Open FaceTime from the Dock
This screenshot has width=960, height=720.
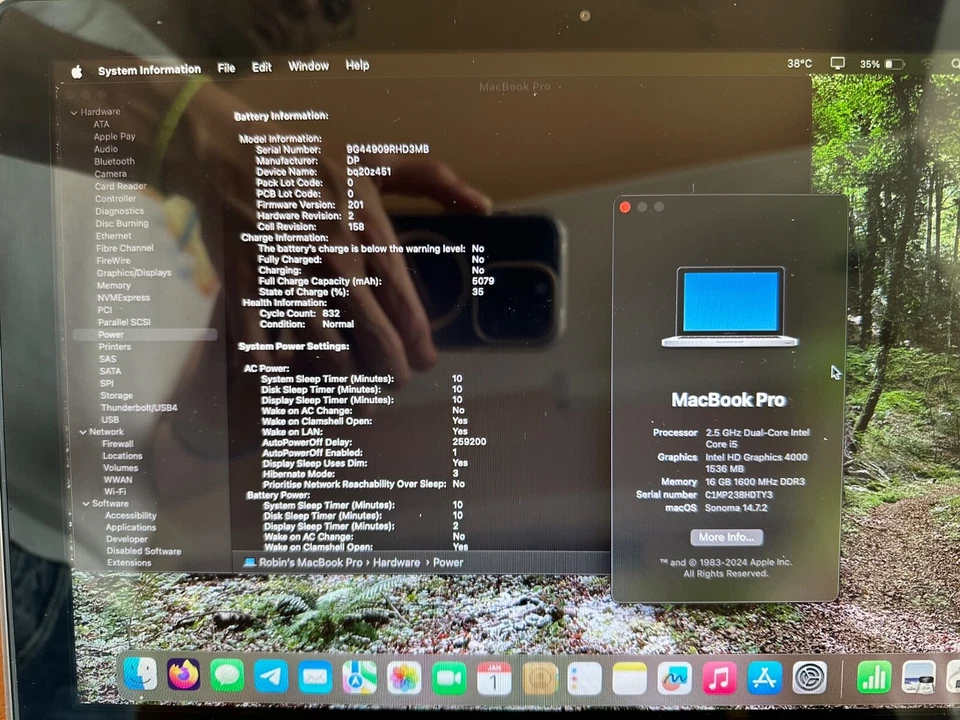point(449,678)
